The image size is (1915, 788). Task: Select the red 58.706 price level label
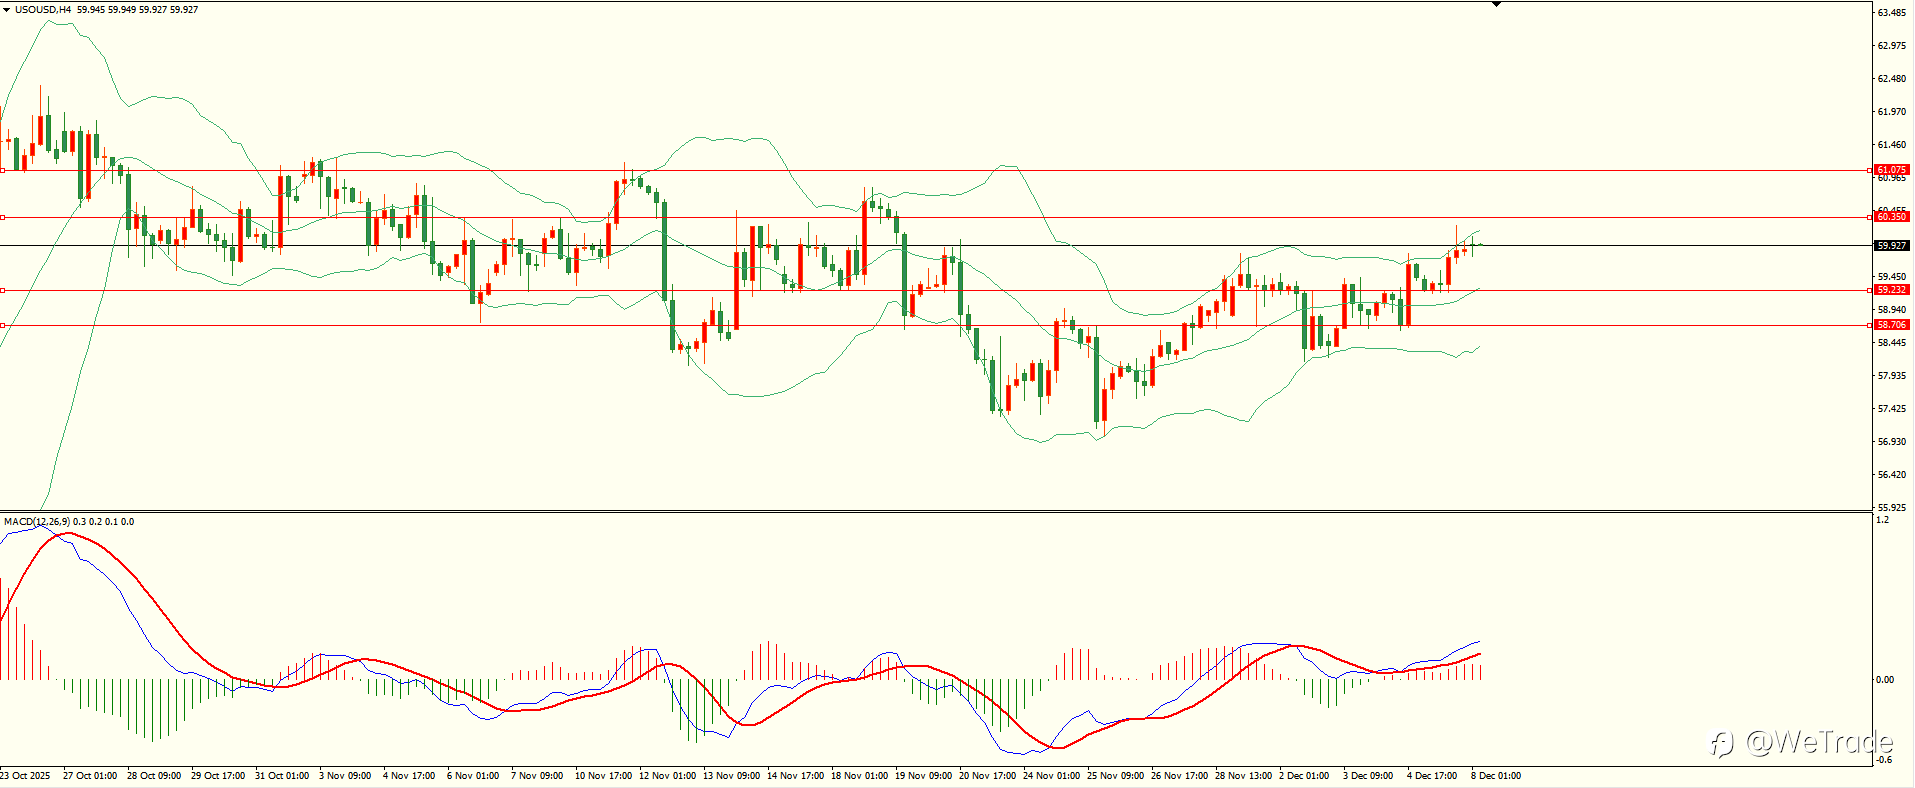coord(1892,325)
